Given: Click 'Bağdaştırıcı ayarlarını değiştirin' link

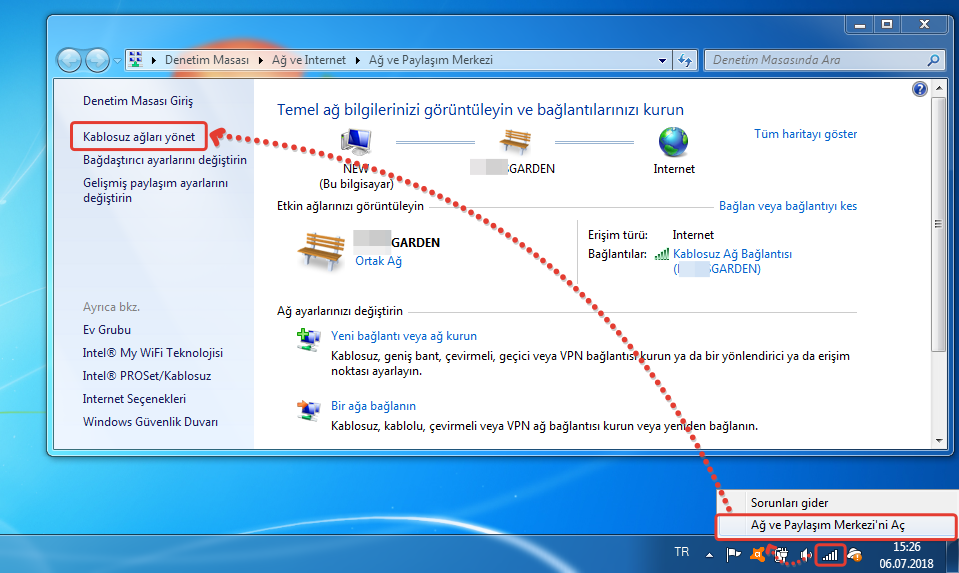Looking at the screenshot, I should point(165,160).
